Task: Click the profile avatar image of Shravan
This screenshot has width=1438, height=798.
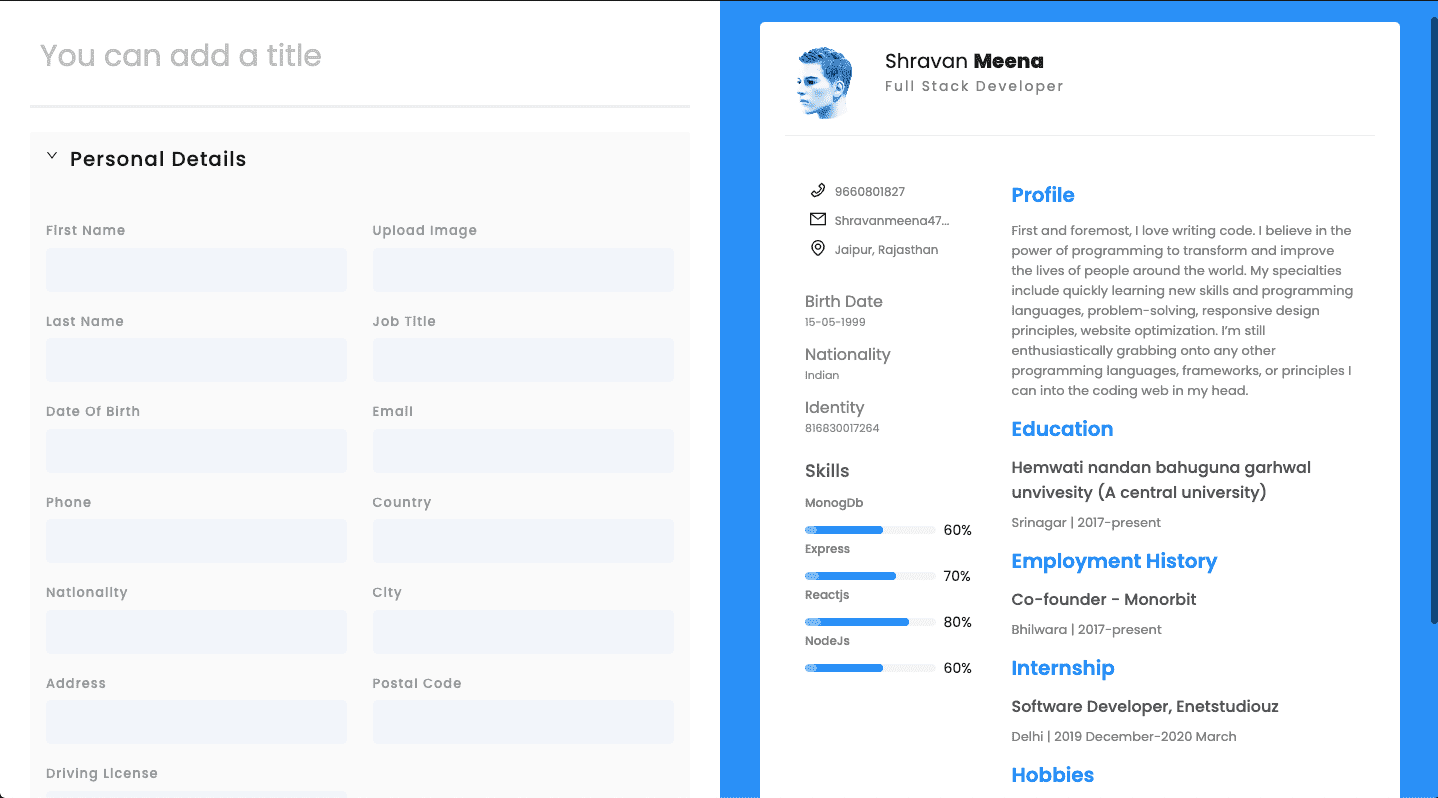Action: [x=825, y=83]
